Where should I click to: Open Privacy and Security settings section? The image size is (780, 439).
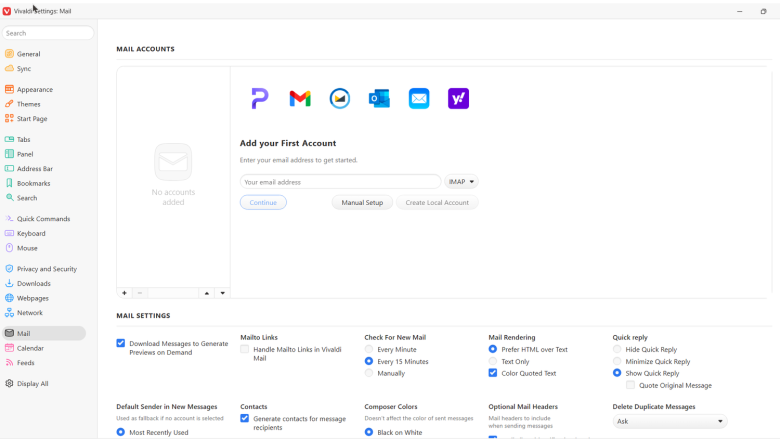(x=46, y=269)
